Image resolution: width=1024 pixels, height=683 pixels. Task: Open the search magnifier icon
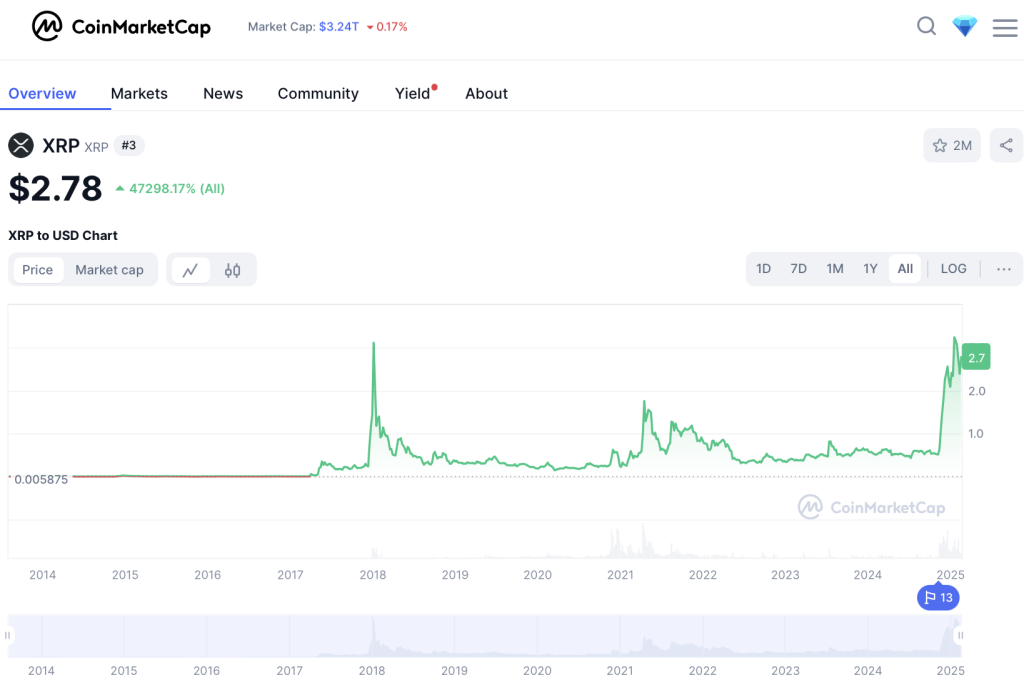[x=927, y=27]
